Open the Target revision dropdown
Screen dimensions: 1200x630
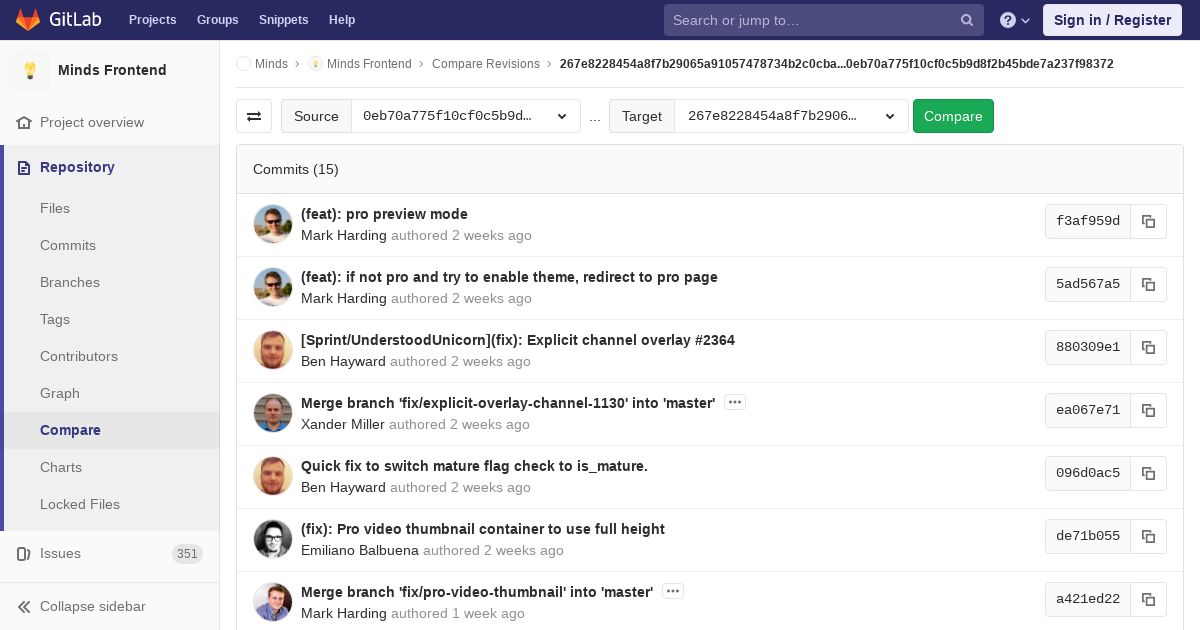[791, 116]
